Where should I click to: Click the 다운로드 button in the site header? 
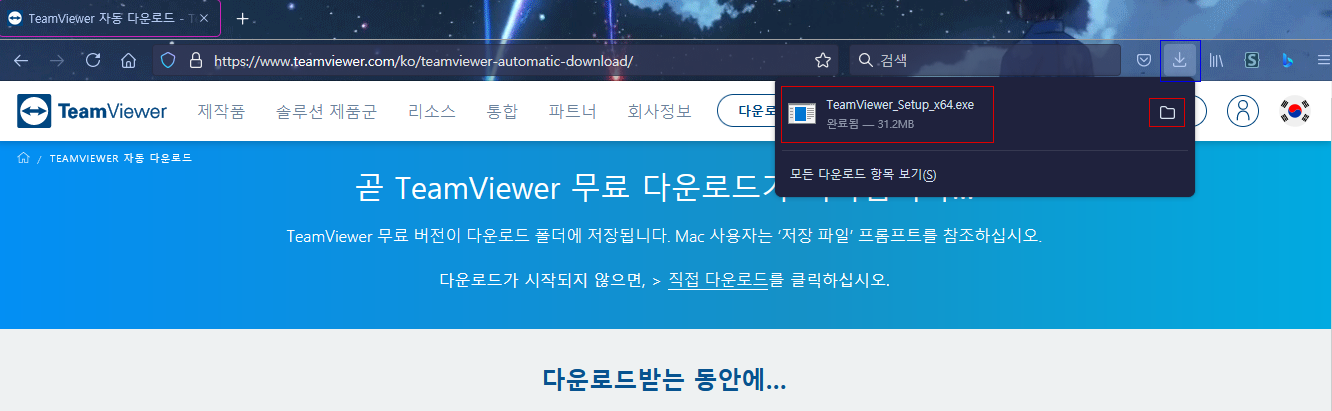747,111
